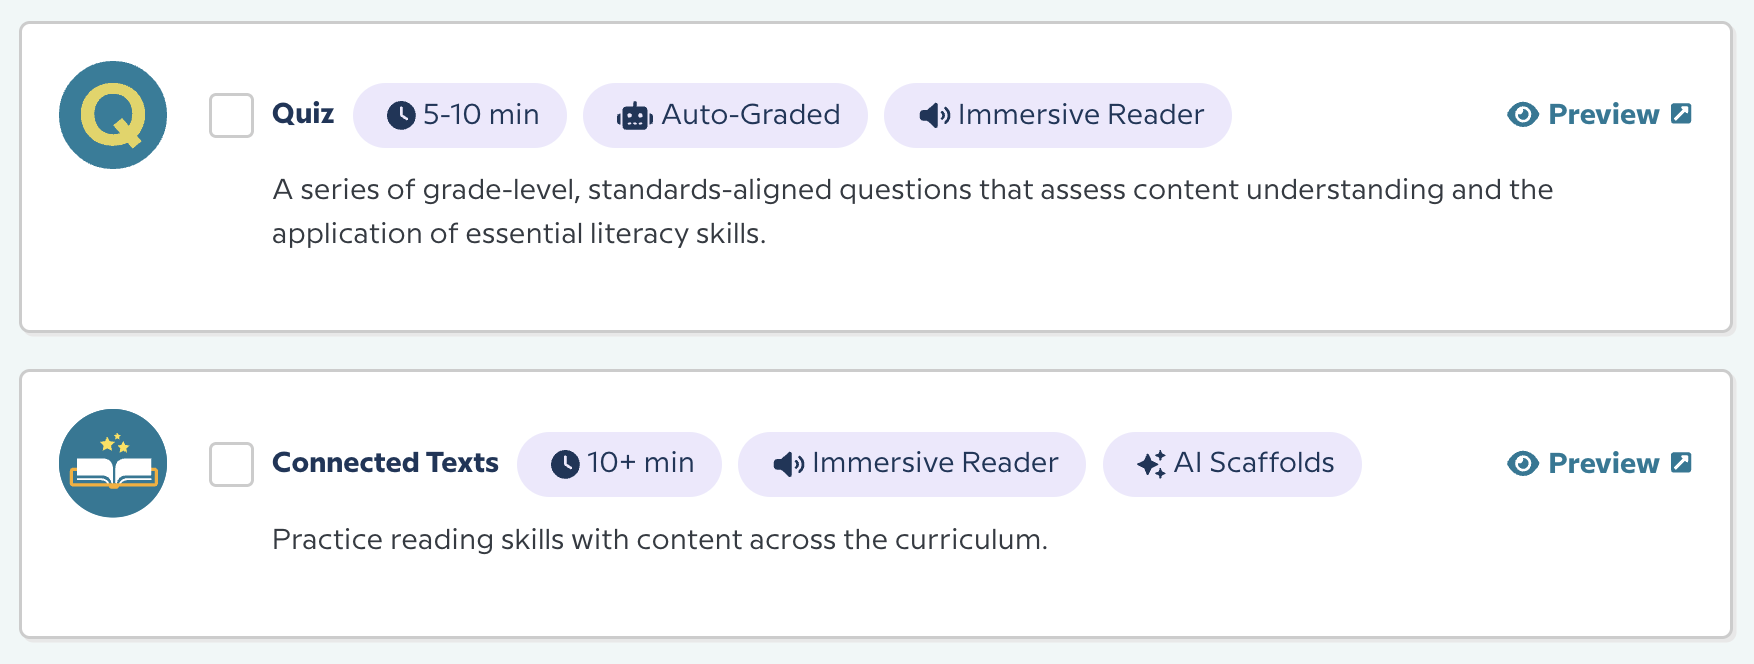1754x664 pixels.
Task: Click the AI Scaffolds tag label
Action: pos(1254,463)
